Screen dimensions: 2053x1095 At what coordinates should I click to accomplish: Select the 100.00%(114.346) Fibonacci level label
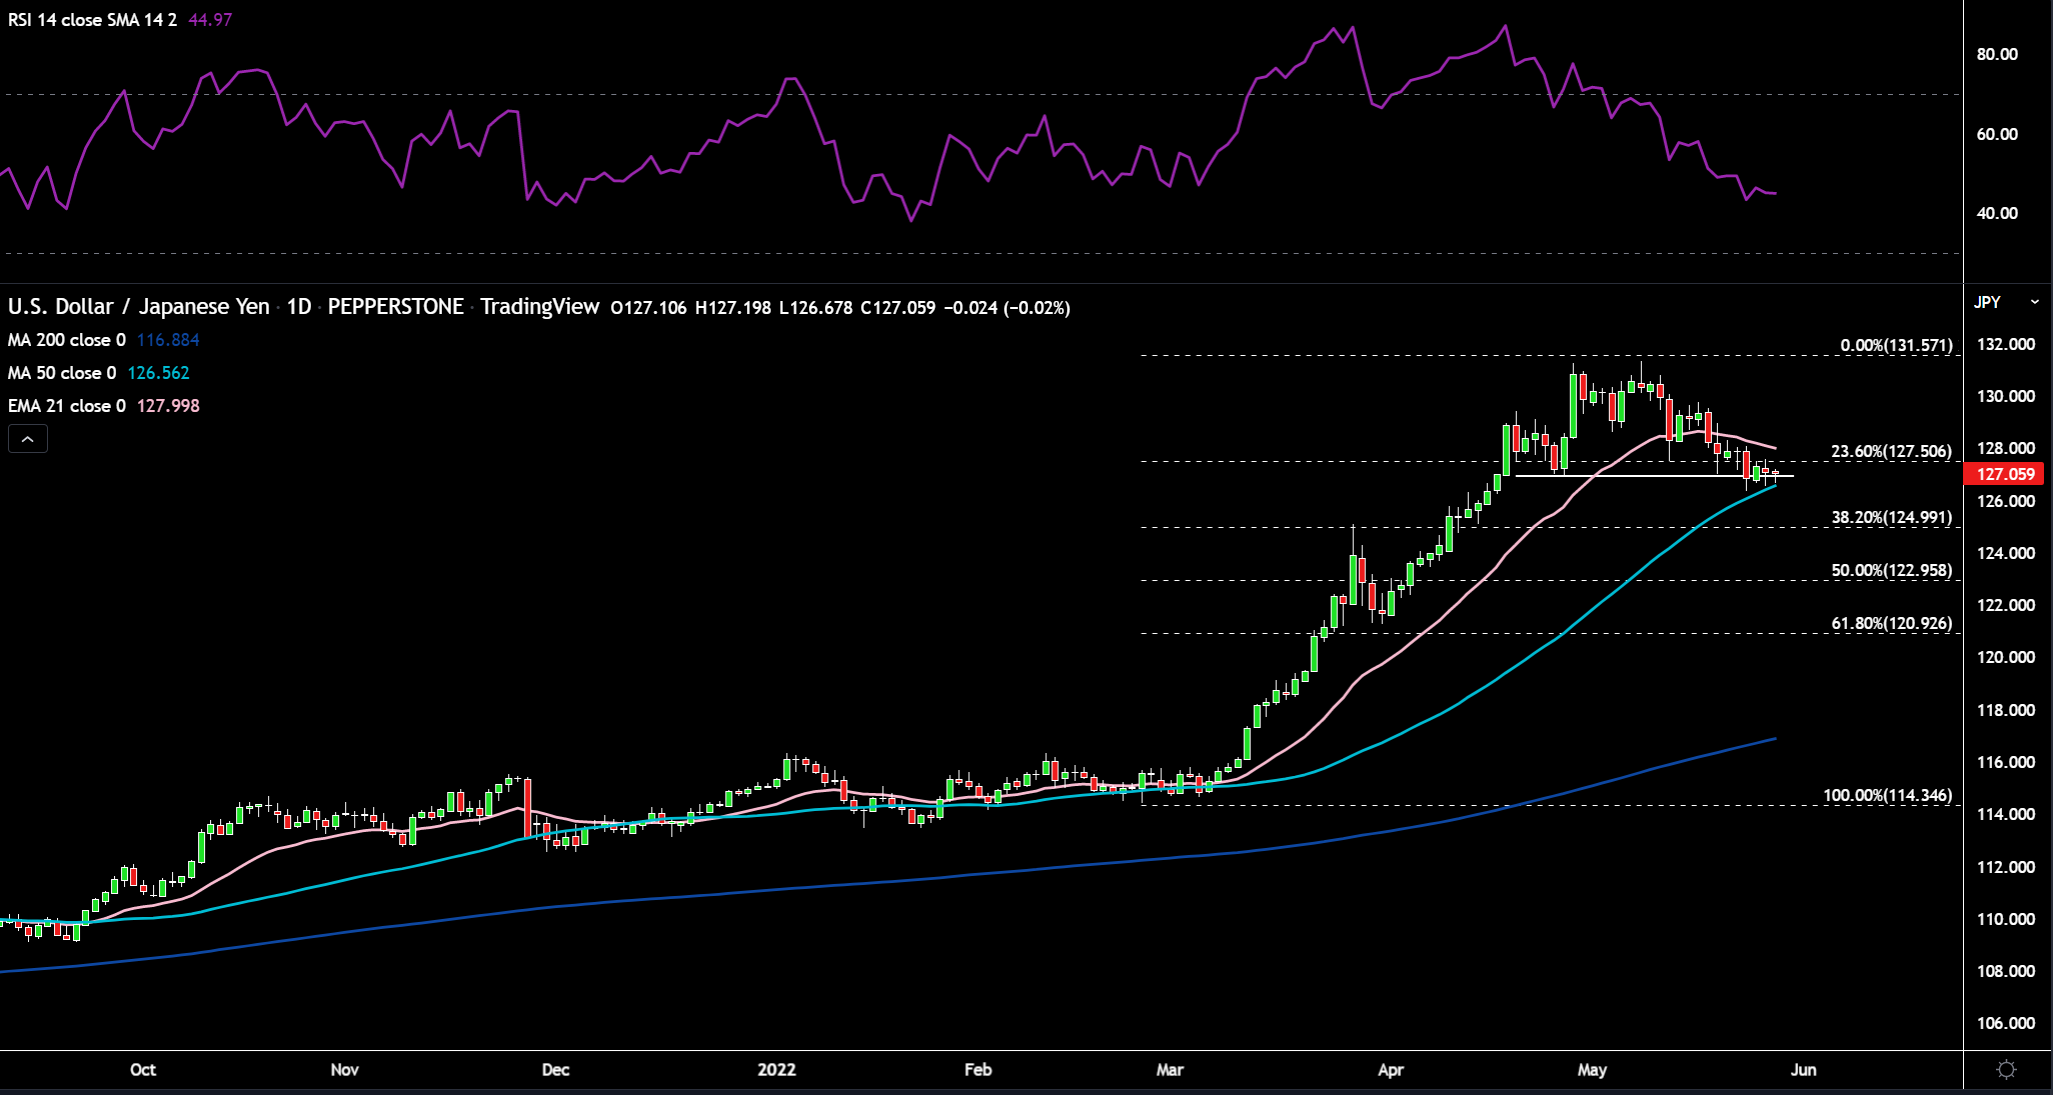pos(1887,795)
